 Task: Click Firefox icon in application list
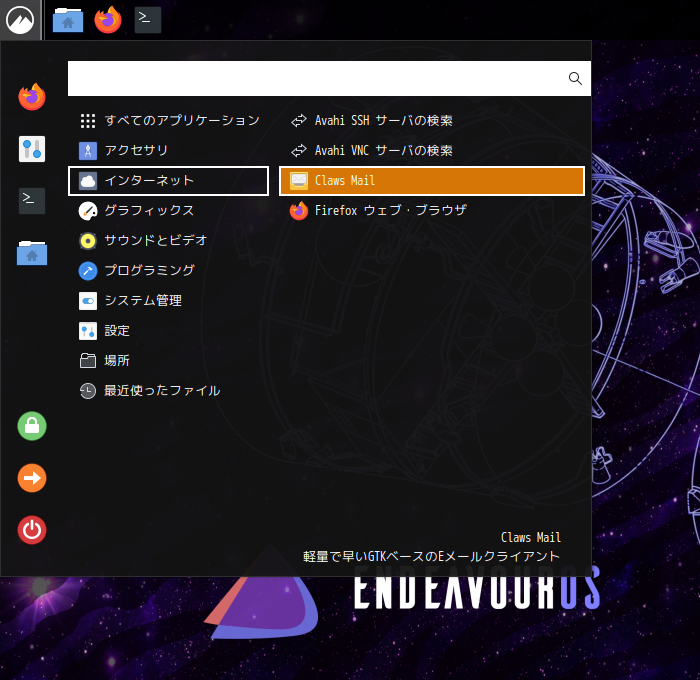[x=299, y=211]
